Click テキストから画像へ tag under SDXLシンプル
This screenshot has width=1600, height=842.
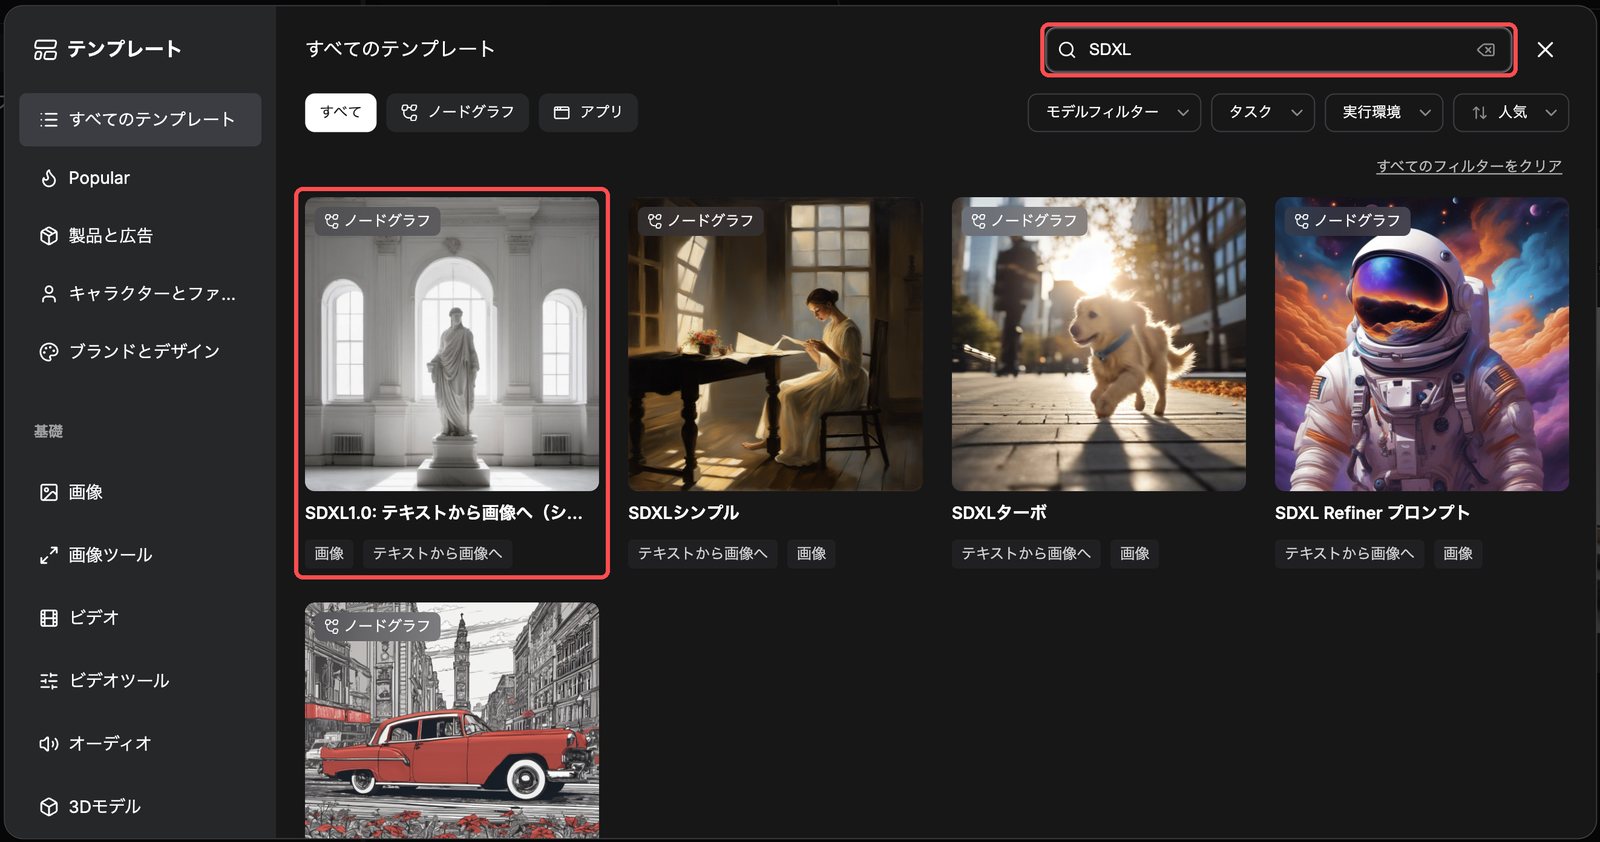coord(703,554)
